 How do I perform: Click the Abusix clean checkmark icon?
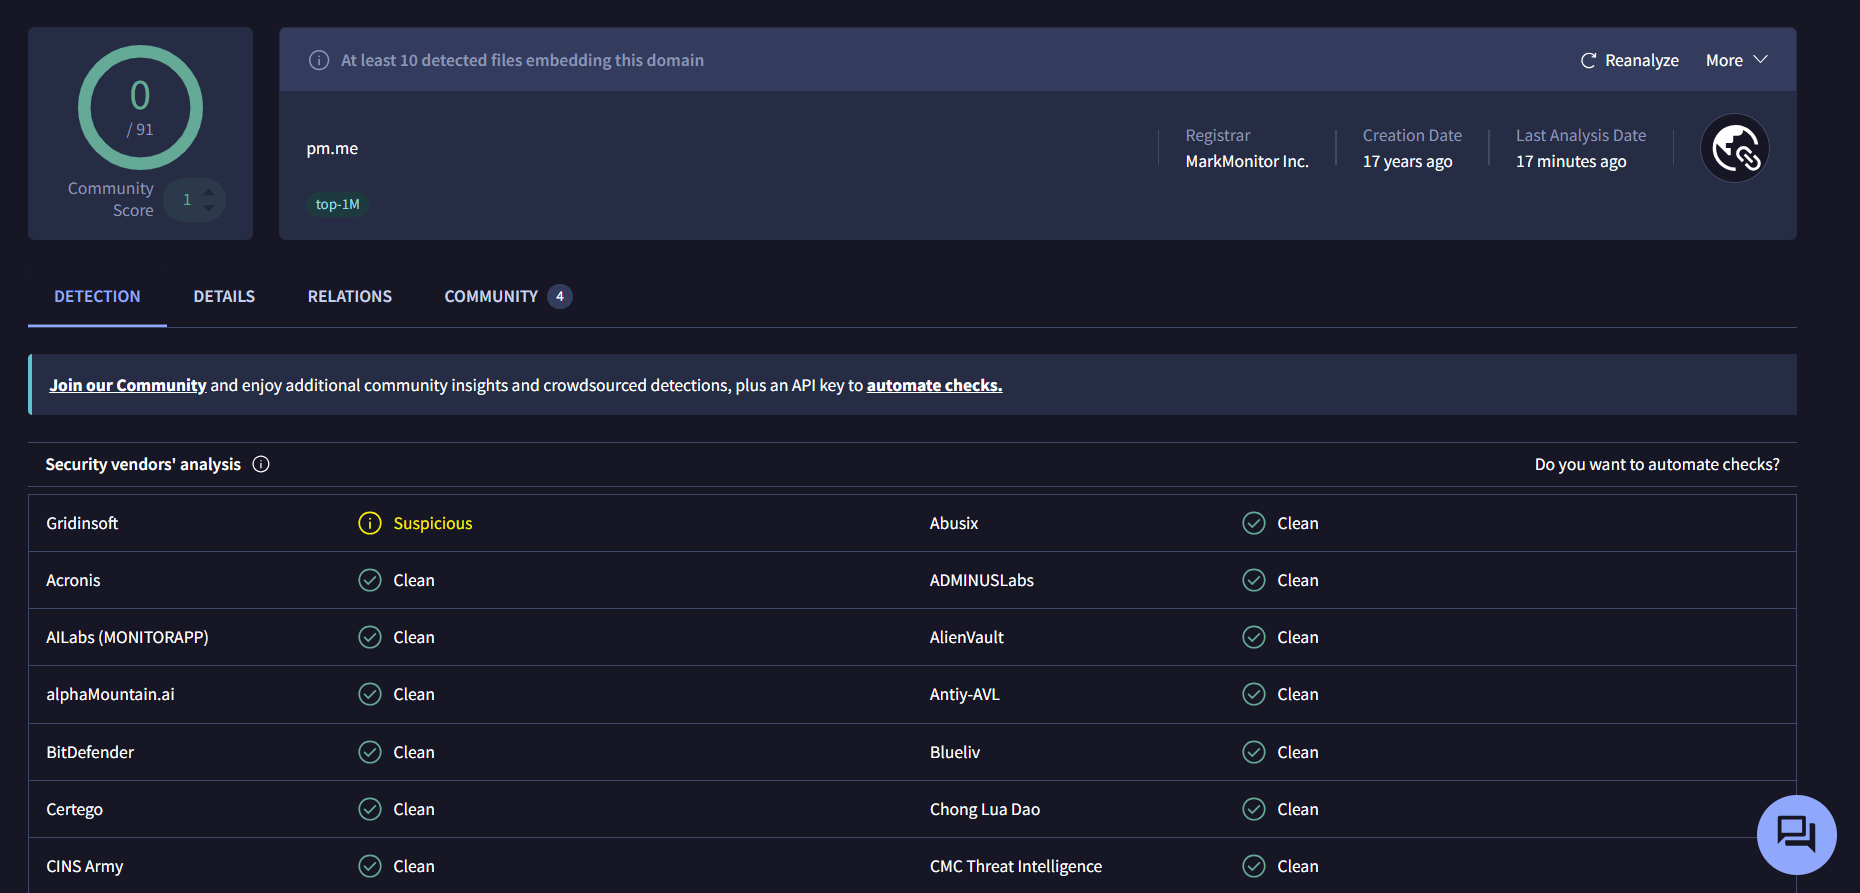pos(1254,523)
